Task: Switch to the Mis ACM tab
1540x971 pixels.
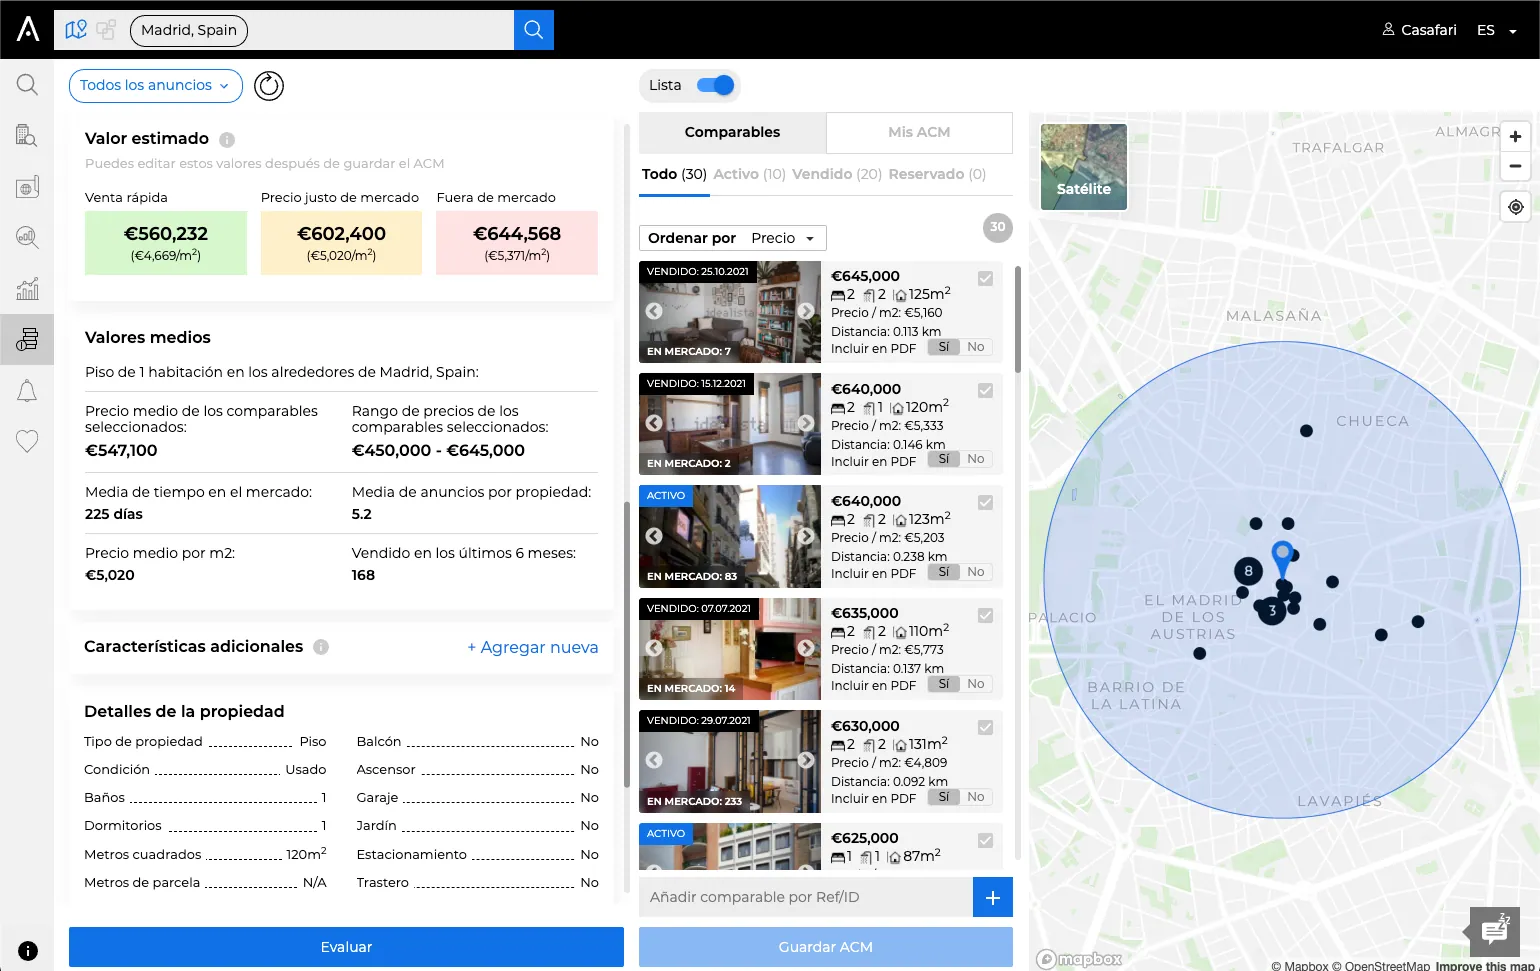Action: 919,132
